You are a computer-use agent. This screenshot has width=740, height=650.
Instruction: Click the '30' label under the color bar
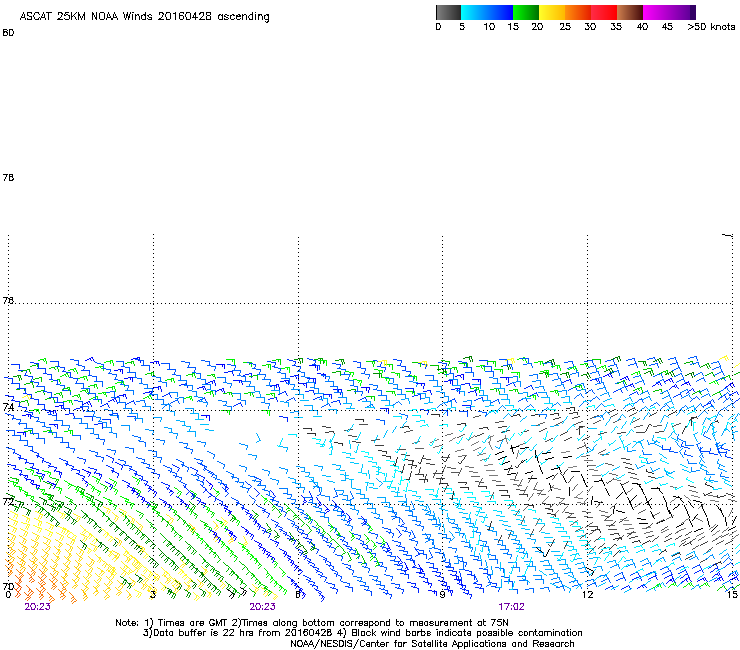(x=590, y=27)
